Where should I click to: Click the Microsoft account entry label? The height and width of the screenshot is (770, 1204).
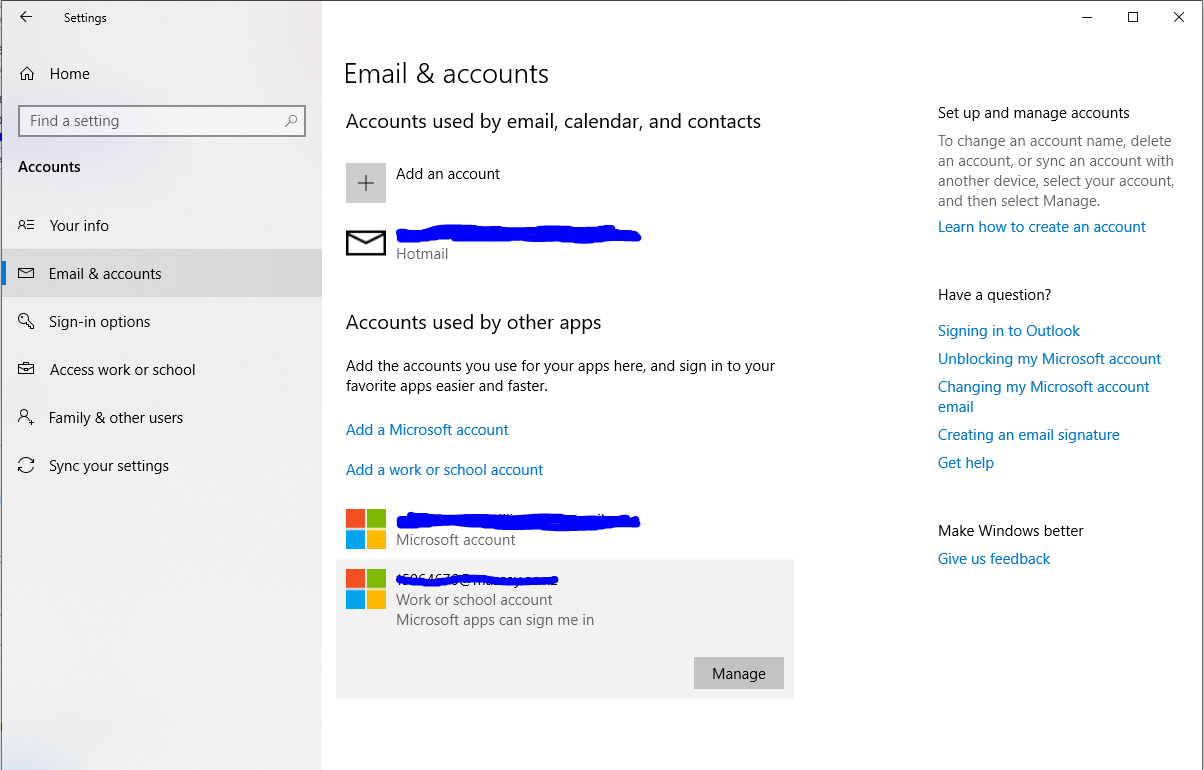[x=456, y=540]
